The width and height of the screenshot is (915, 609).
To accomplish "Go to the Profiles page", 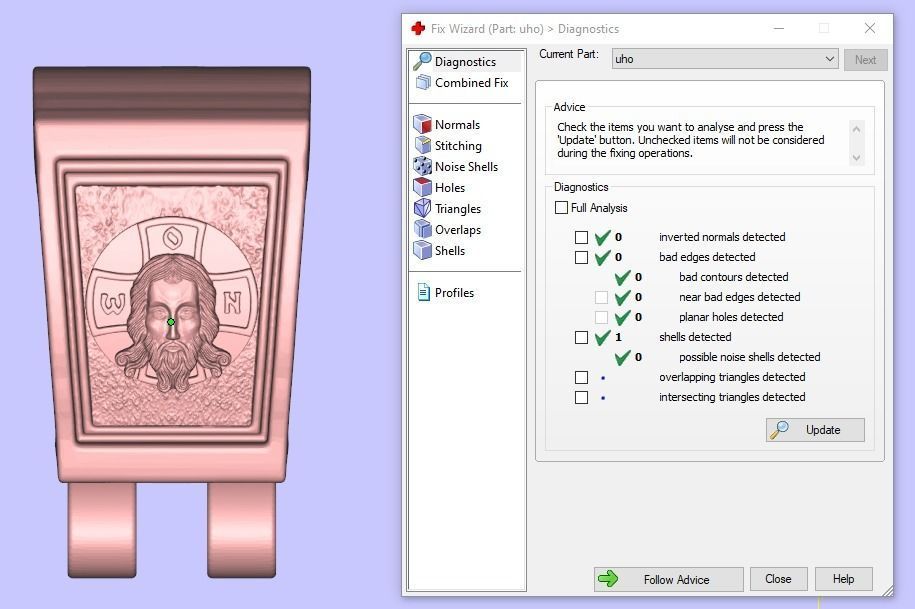I will (455, 293).
